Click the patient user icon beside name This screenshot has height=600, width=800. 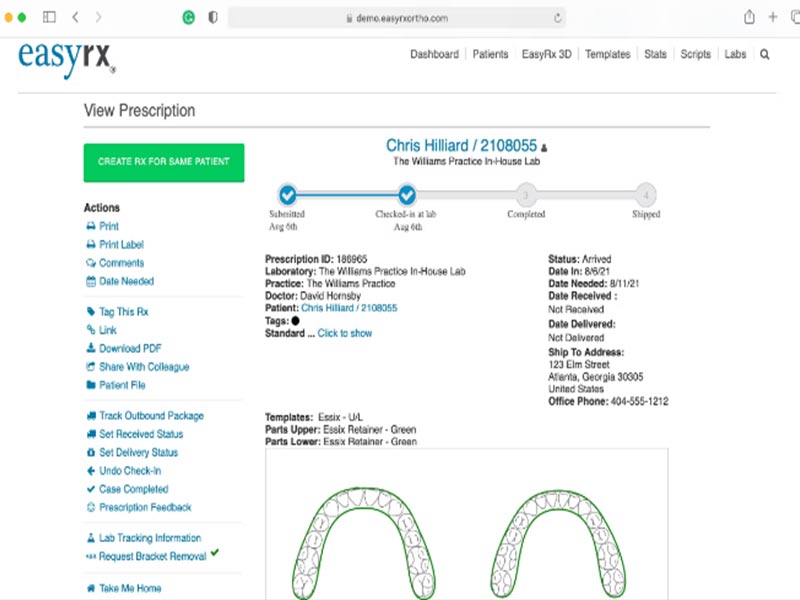pos(544,148)
